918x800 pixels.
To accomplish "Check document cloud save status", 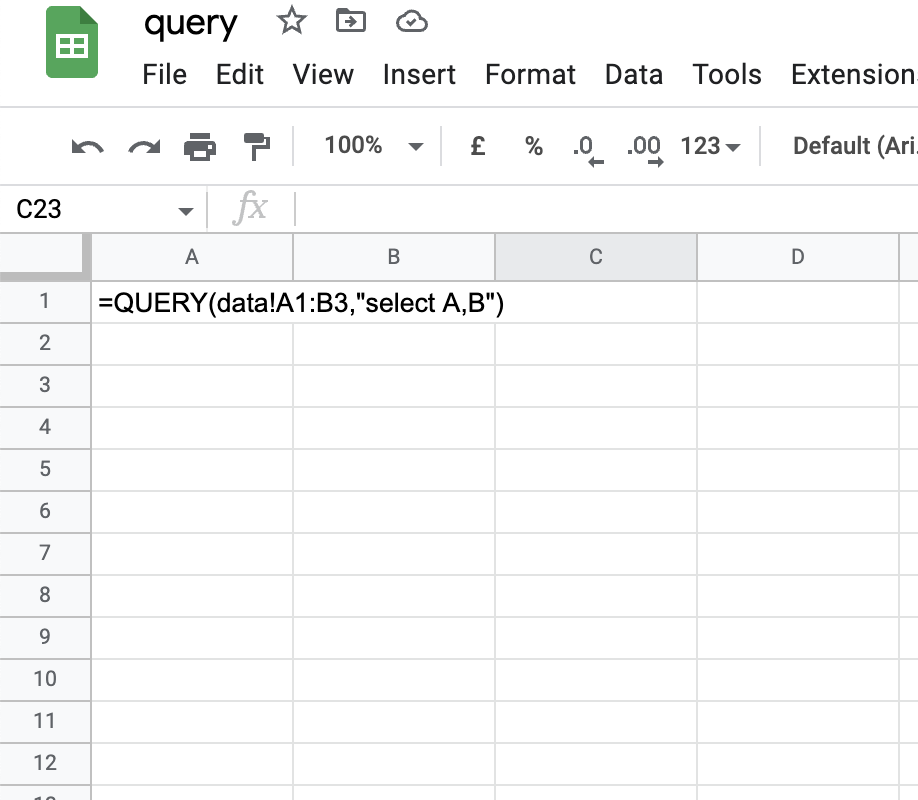I will pos(411,20).
